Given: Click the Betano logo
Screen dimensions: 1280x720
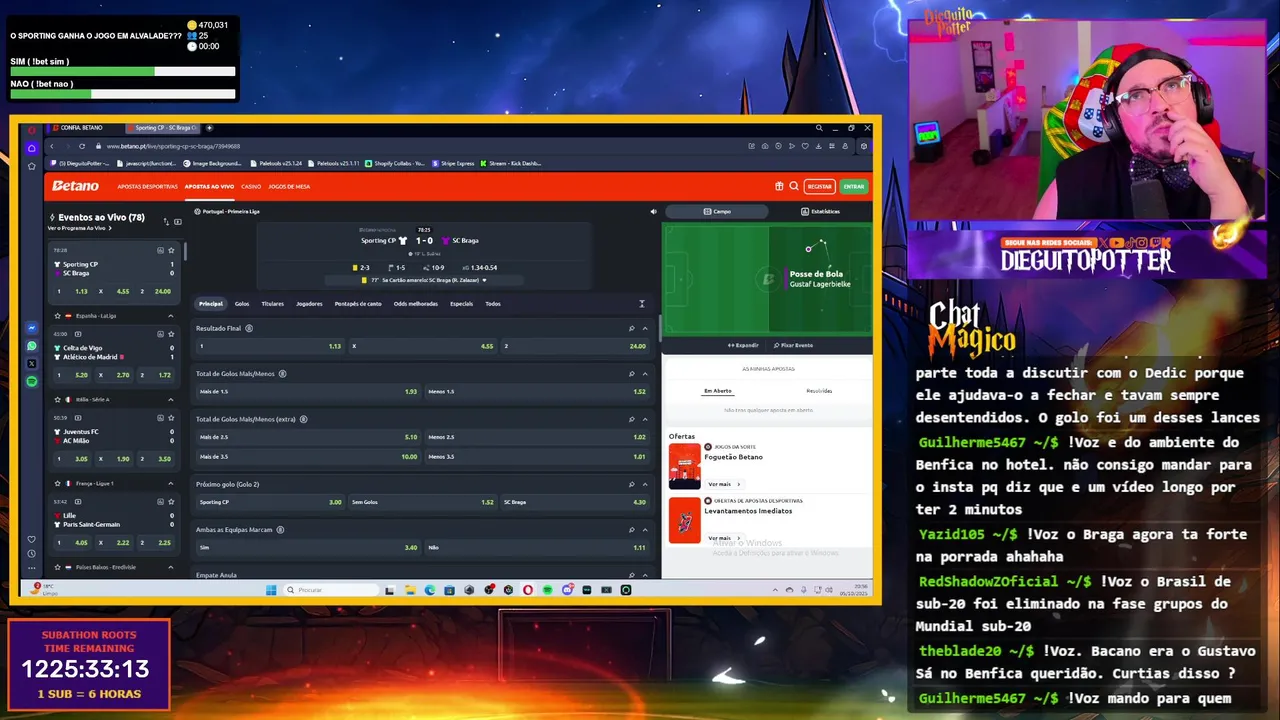Looking at the screenshot, I should tap(76, 186).
